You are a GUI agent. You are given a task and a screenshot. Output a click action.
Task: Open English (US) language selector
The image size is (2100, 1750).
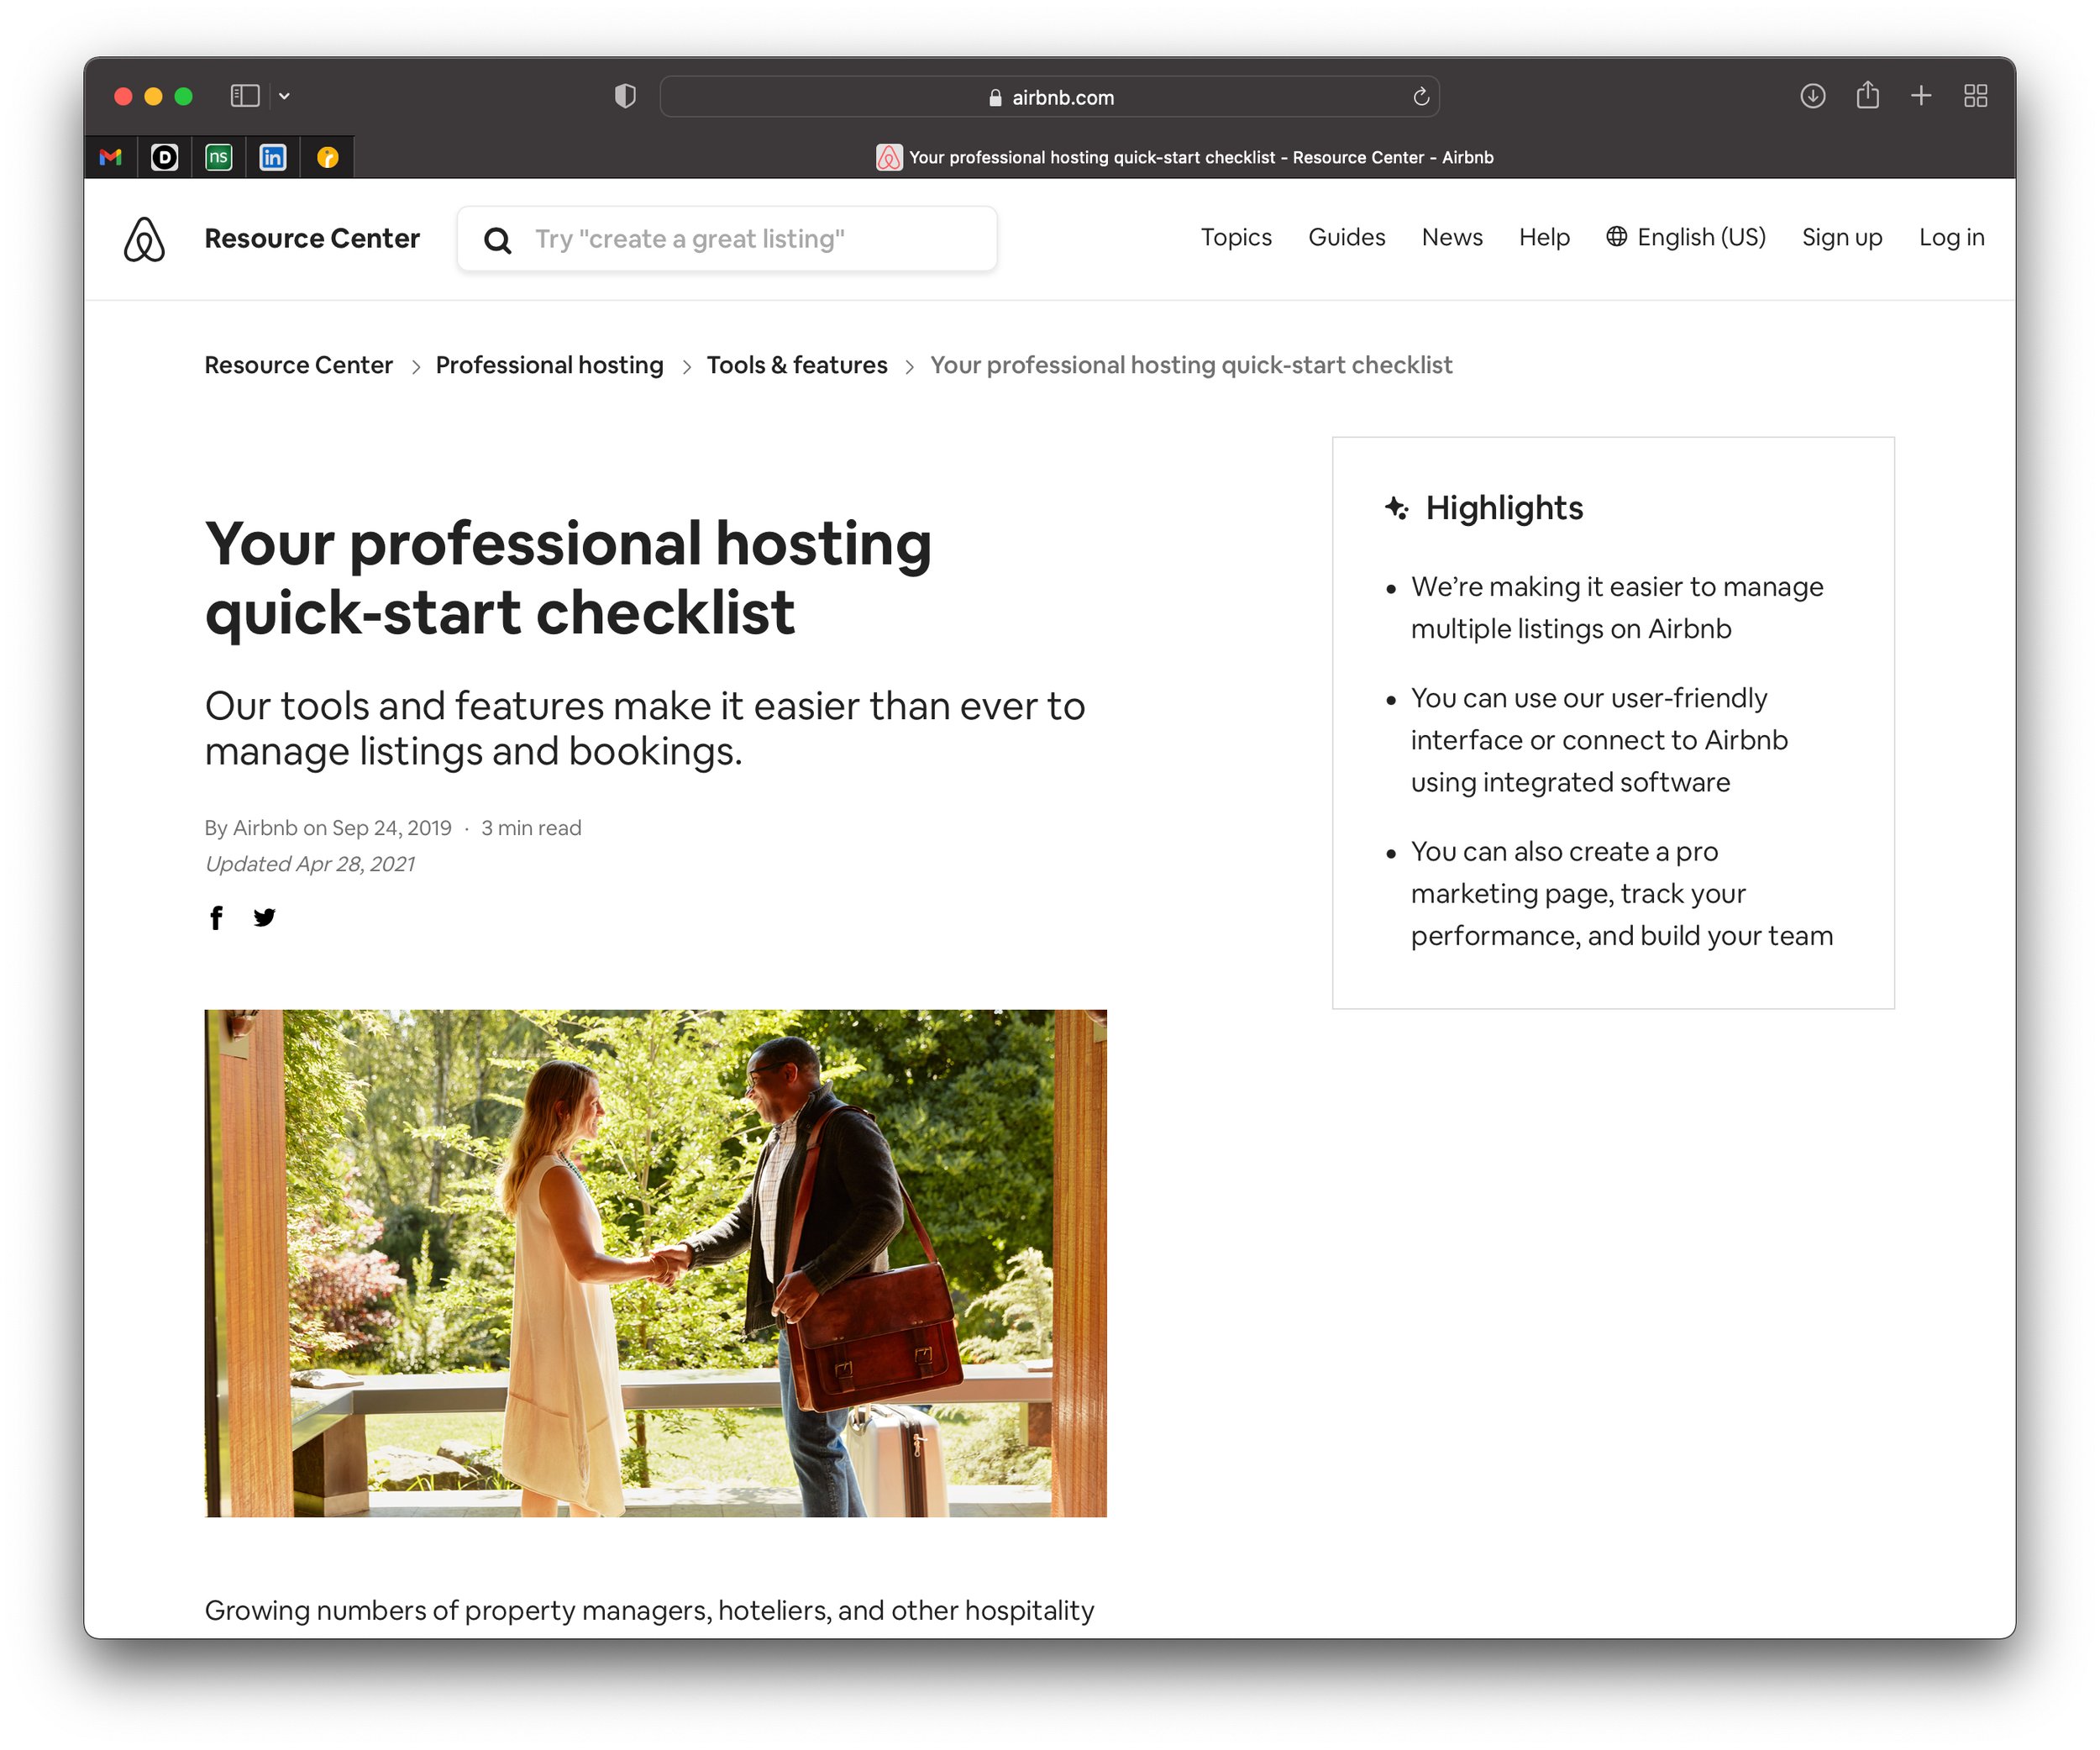1686,237
